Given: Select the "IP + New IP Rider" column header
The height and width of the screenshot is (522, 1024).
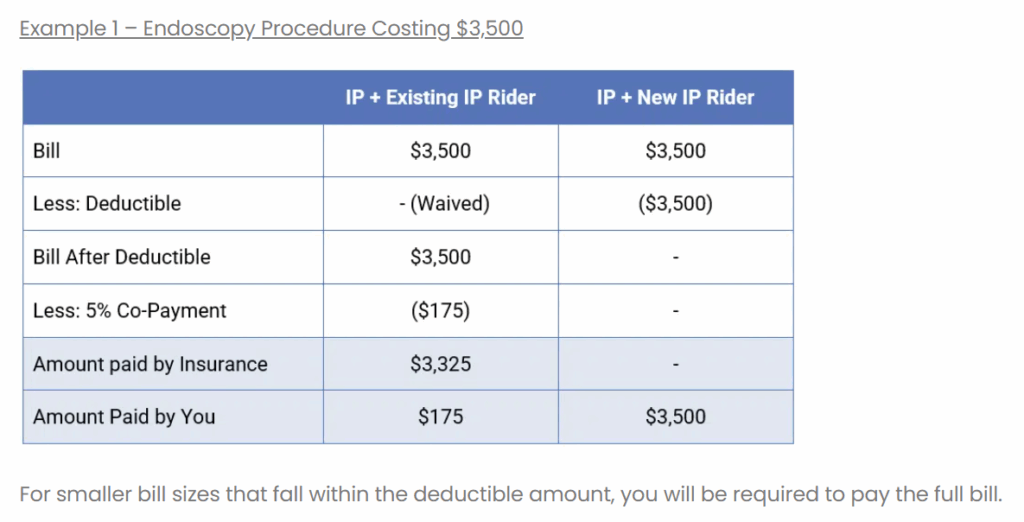Looking at the screenshot, I should [675, 97].
